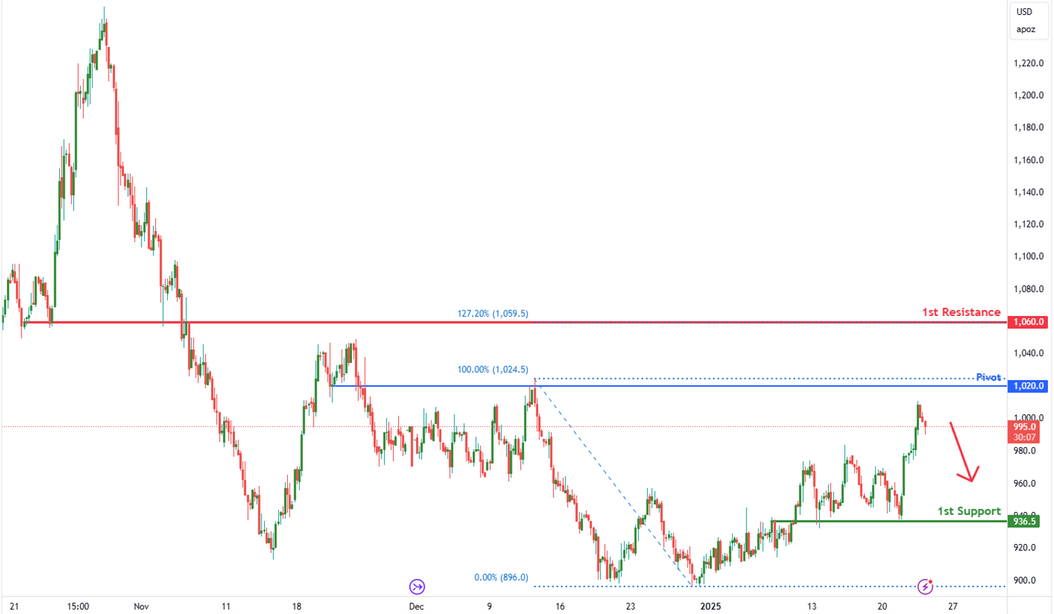Click the 1,220.0 value on price axis
The height and width of the screenshot is (614, 1054).
pyautogui.click(x=1028, y=63)
